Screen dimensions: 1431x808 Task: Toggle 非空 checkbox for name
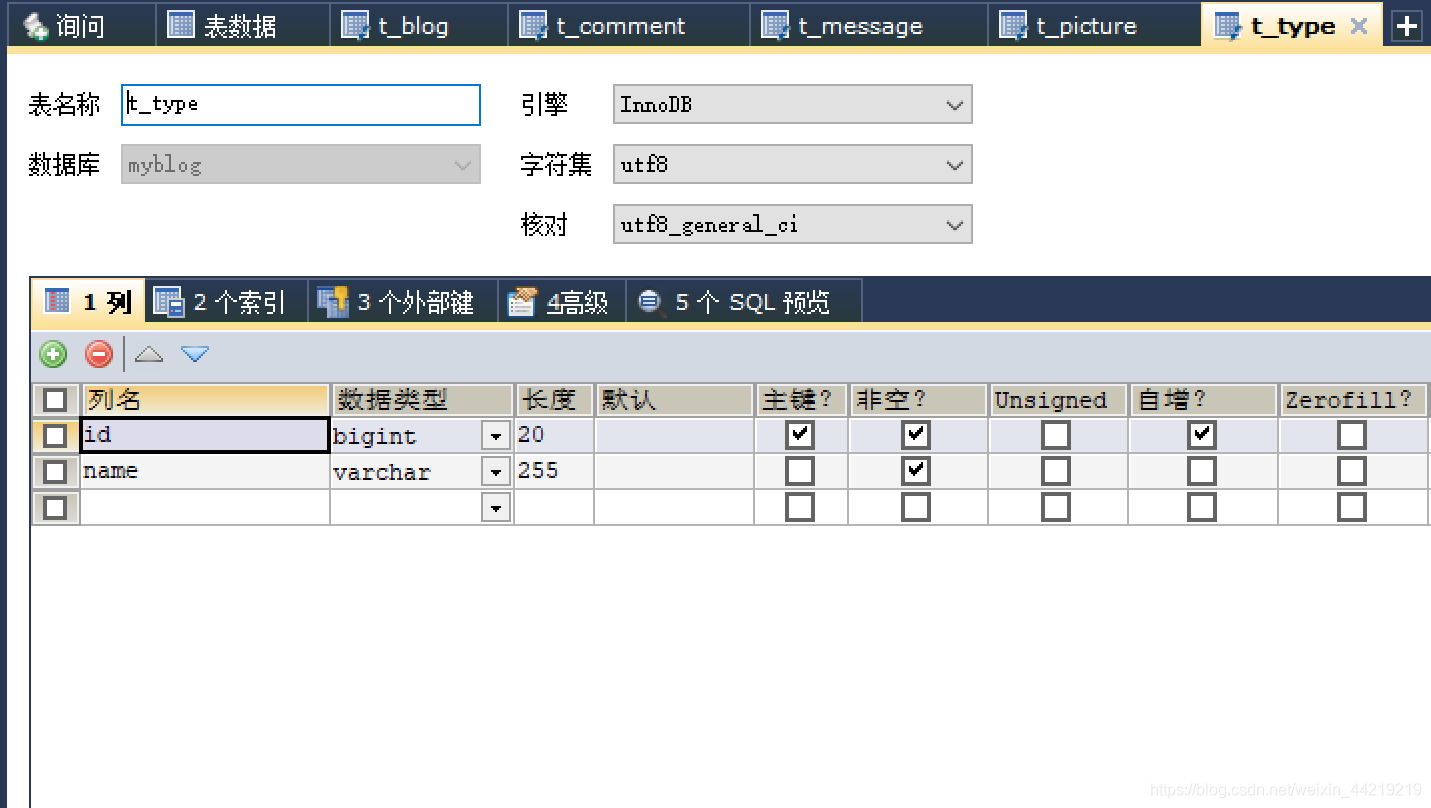pyautogui.click(x=916, y=471)
